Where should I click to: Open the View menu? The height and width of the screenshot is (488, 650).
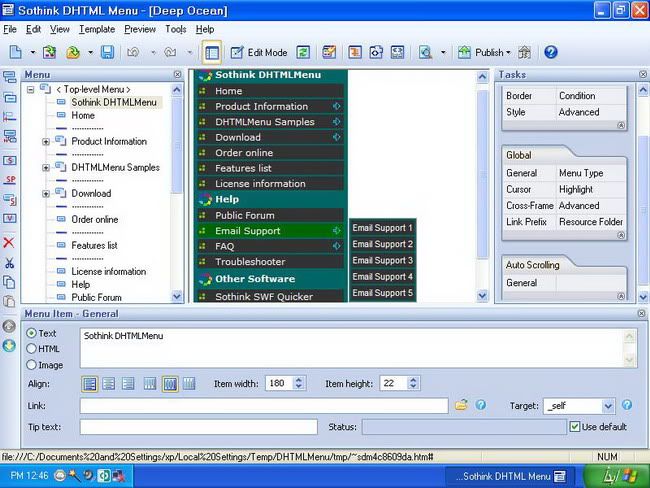(x=60, y=29)
